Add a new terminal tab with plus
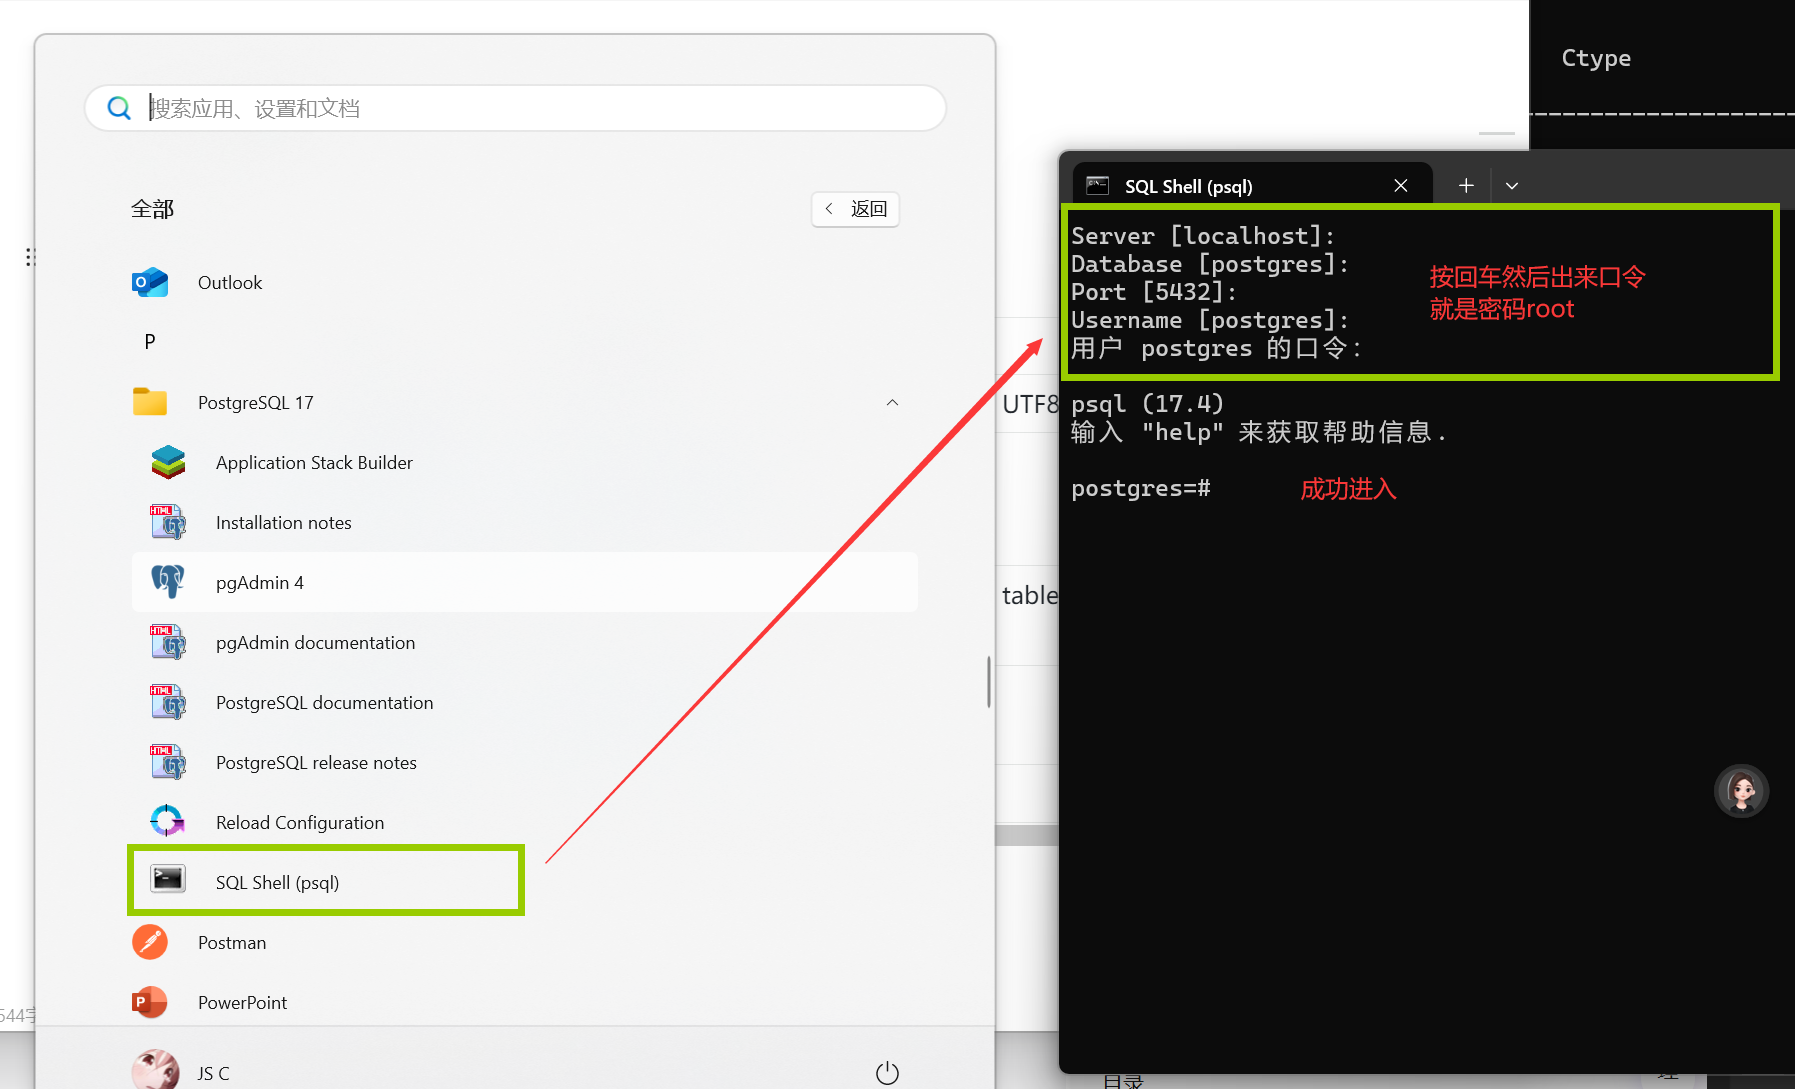 click(1466, 186)
